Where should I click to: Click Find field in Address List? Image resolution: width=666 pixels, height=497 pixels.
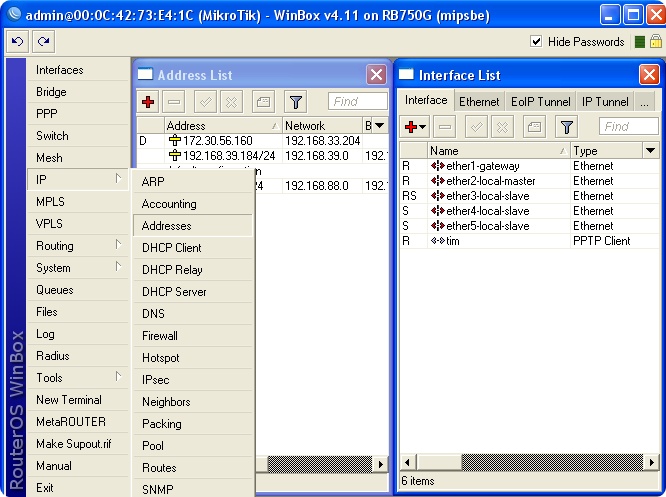pyautogui.click(x=358, y=102)
